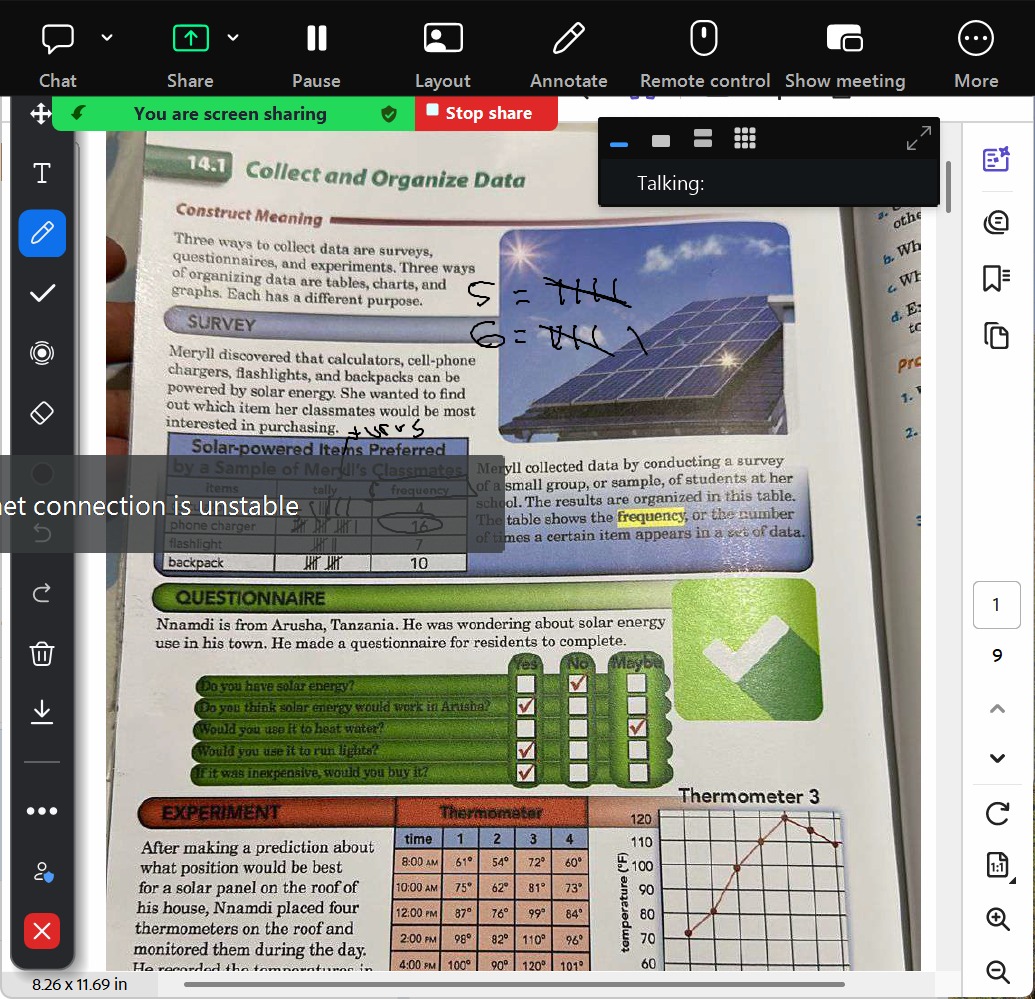1035x999 pixels.
Task: Click the Talking: label
Action: pos(670,184)
